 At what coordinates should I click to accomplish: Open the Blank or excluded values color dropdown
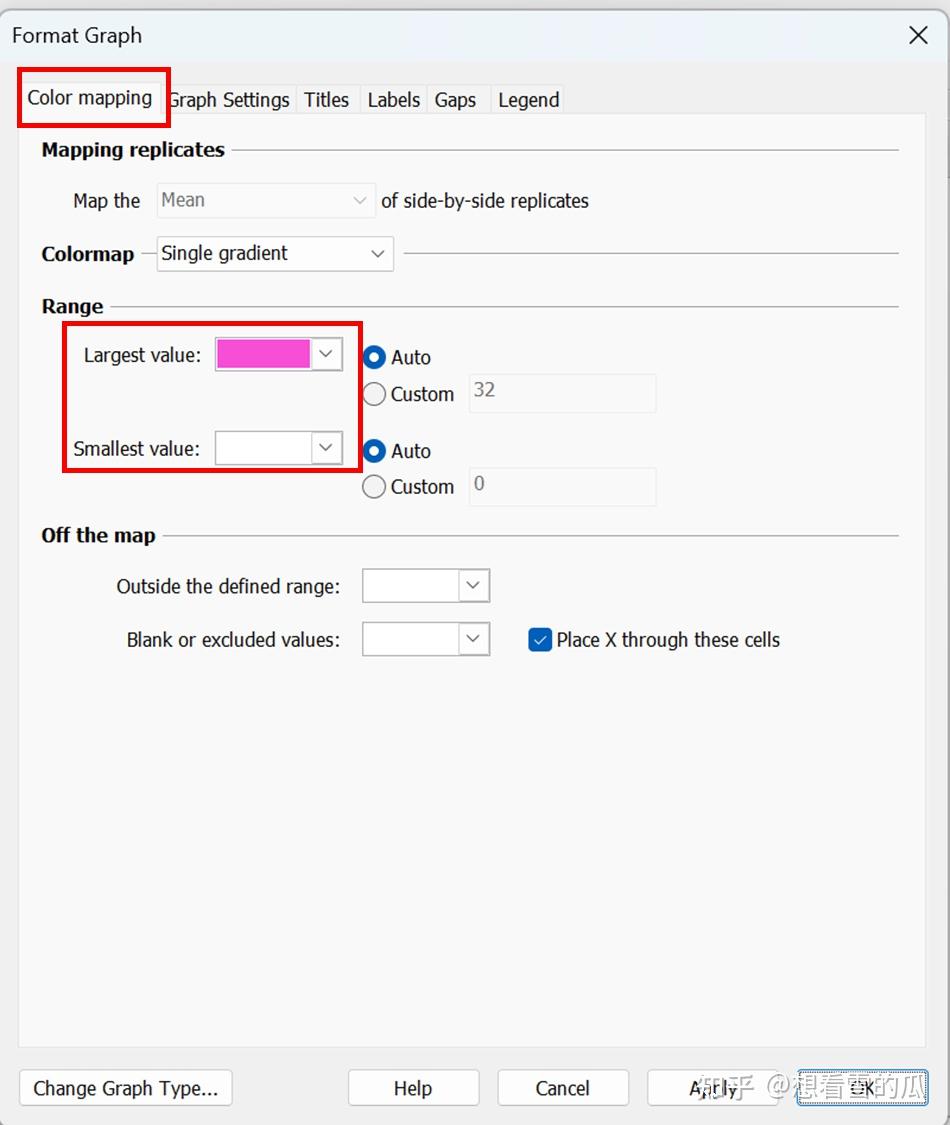point(426,639)
